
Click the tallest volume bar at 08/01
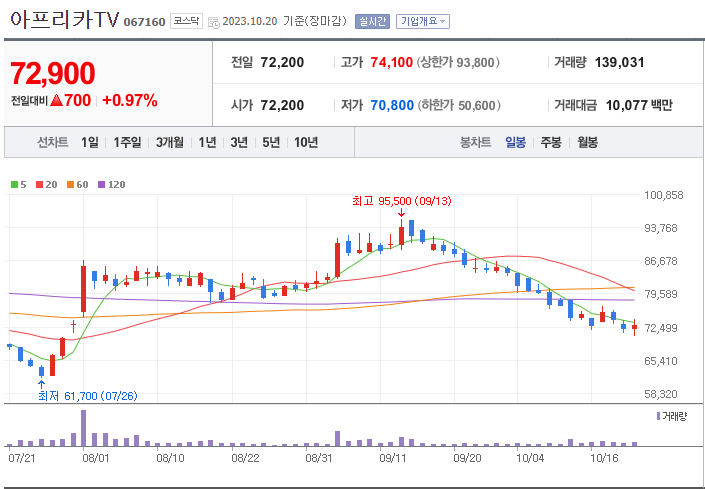(83, 428)
